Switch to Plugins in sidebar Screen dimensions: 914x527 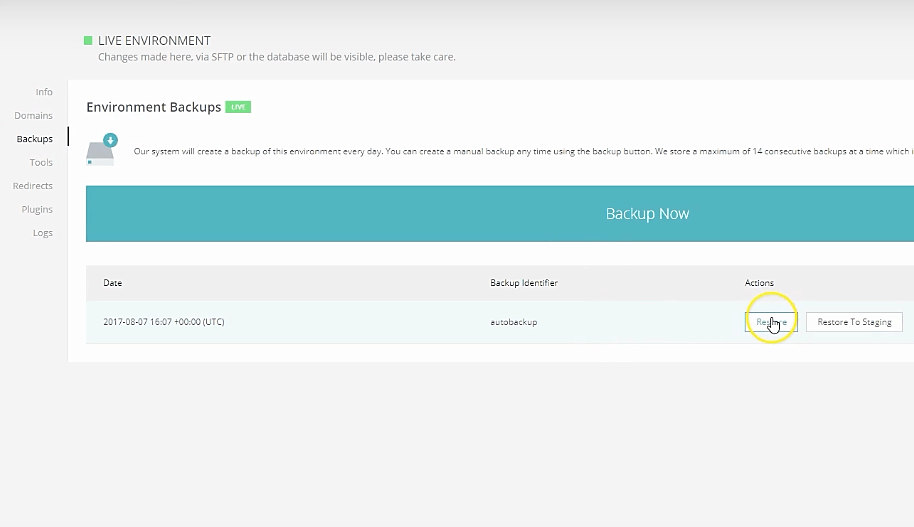(37, 209)
